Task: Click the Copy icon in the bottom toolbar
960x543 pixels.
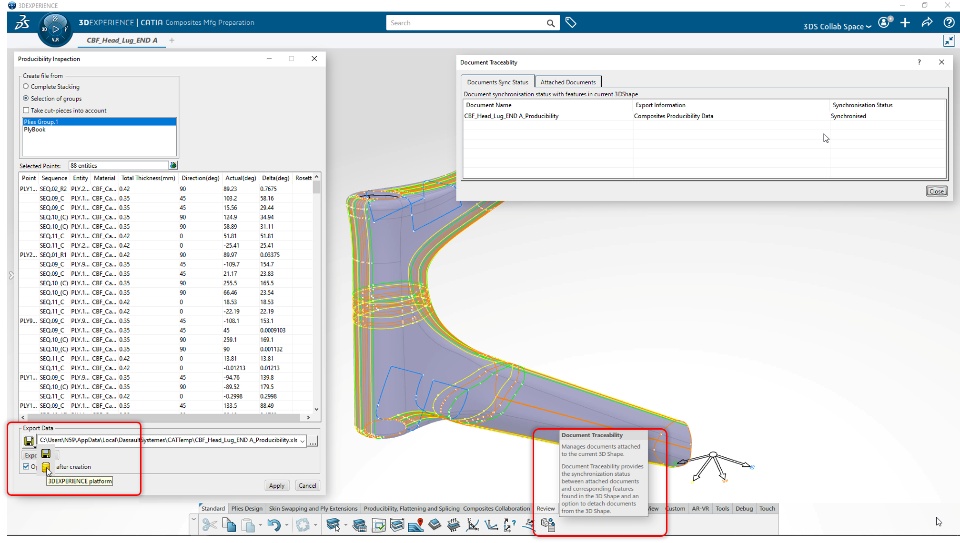Action: click(x=229, y=525)
